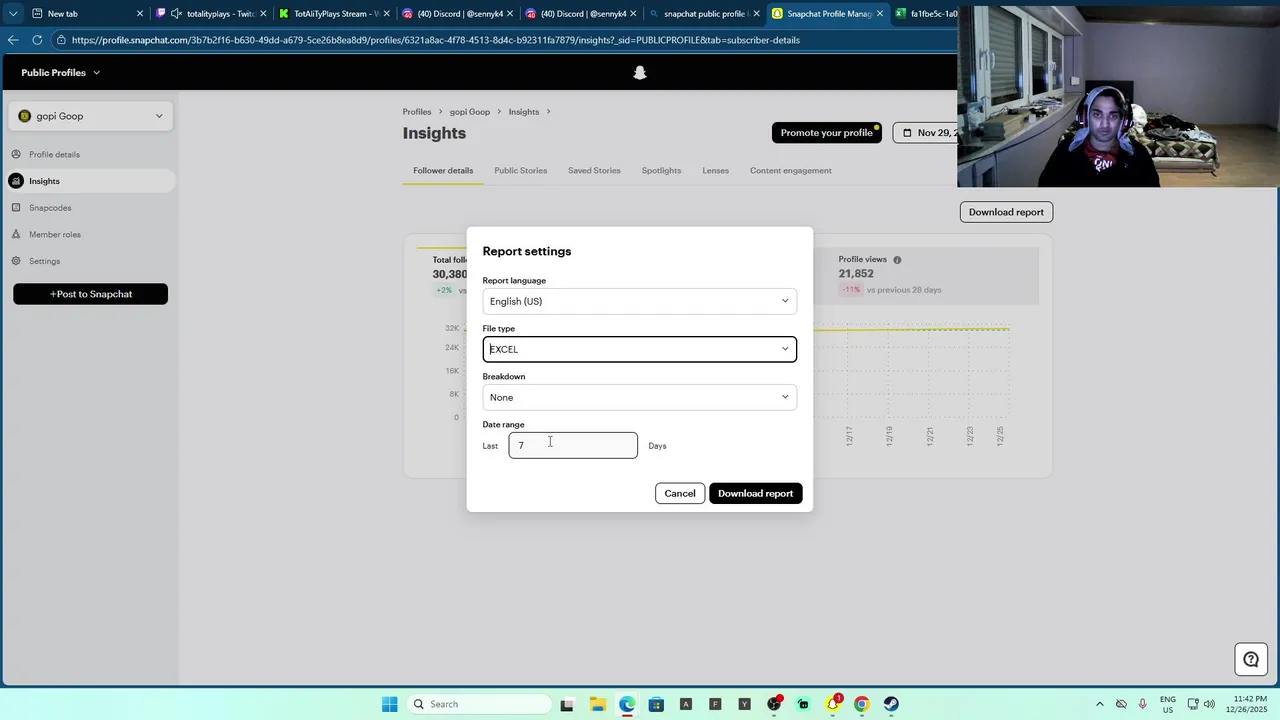Close the Snapchat Profile Manager tab
1280x720 pixels.
(880, 14)
